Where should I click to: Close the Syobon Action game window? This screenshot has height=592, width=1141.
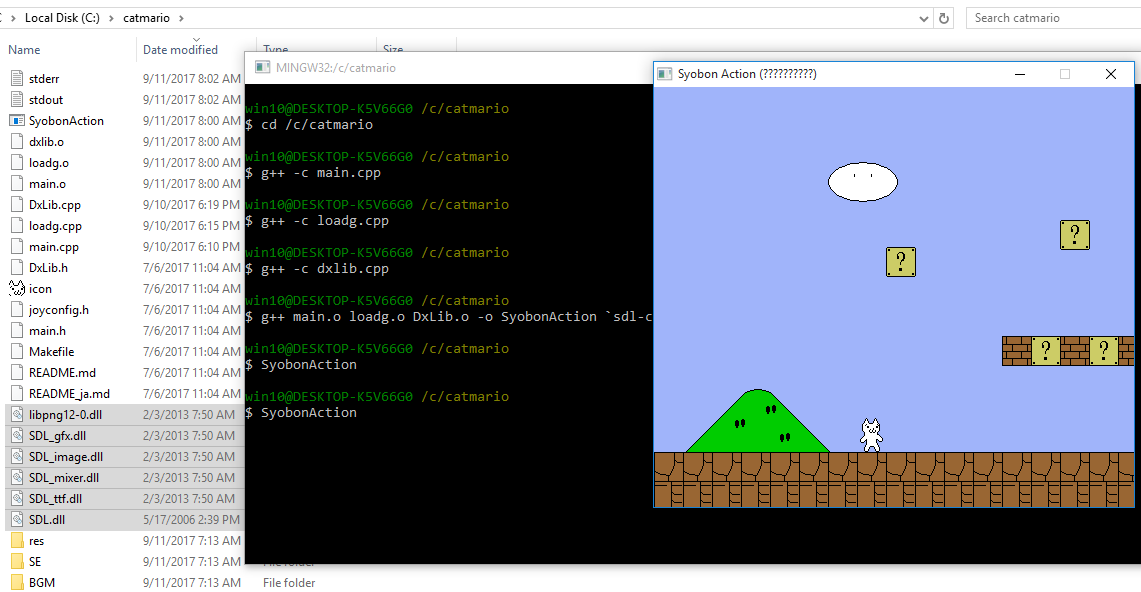[x=1110, y=74]
